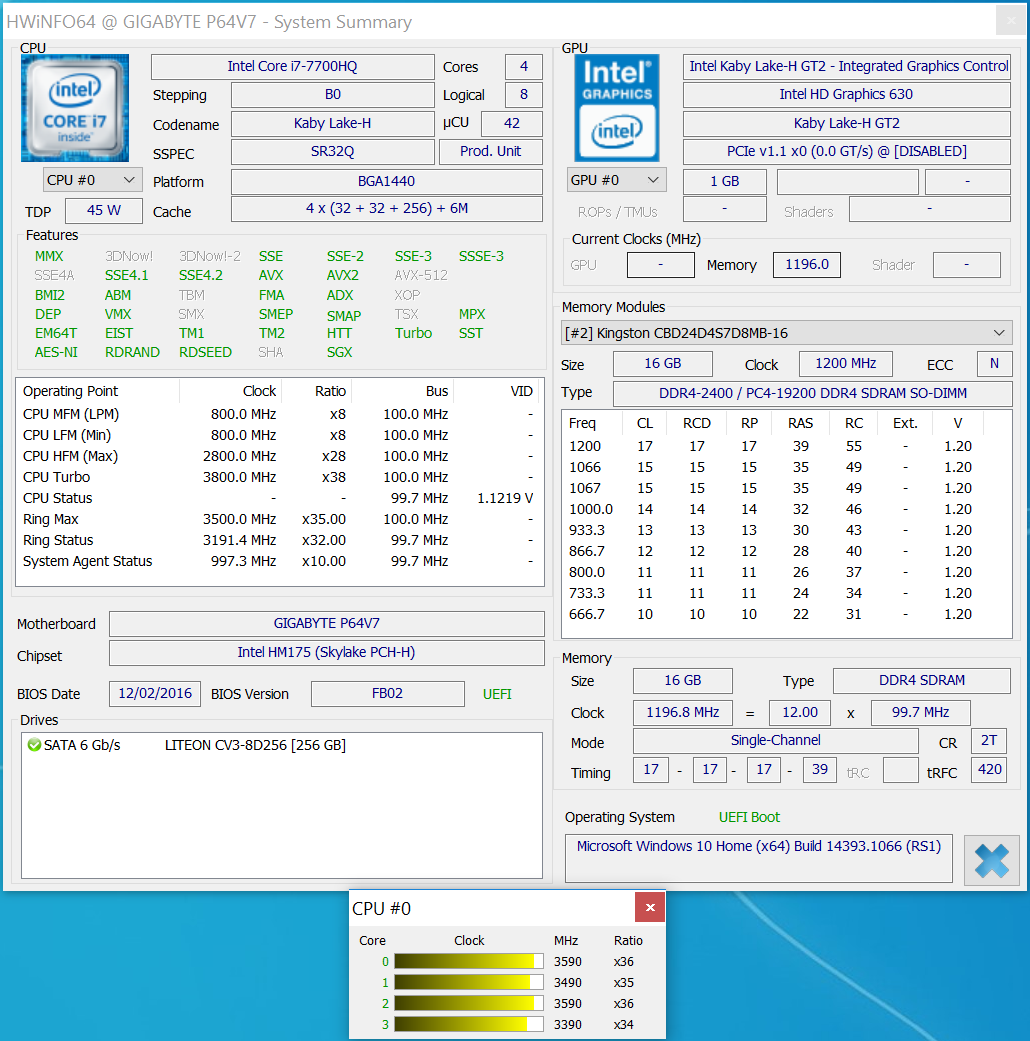1030x1041 pixels.
Task: Click the Intel HD Graphics 630 field
Action: 847,94
